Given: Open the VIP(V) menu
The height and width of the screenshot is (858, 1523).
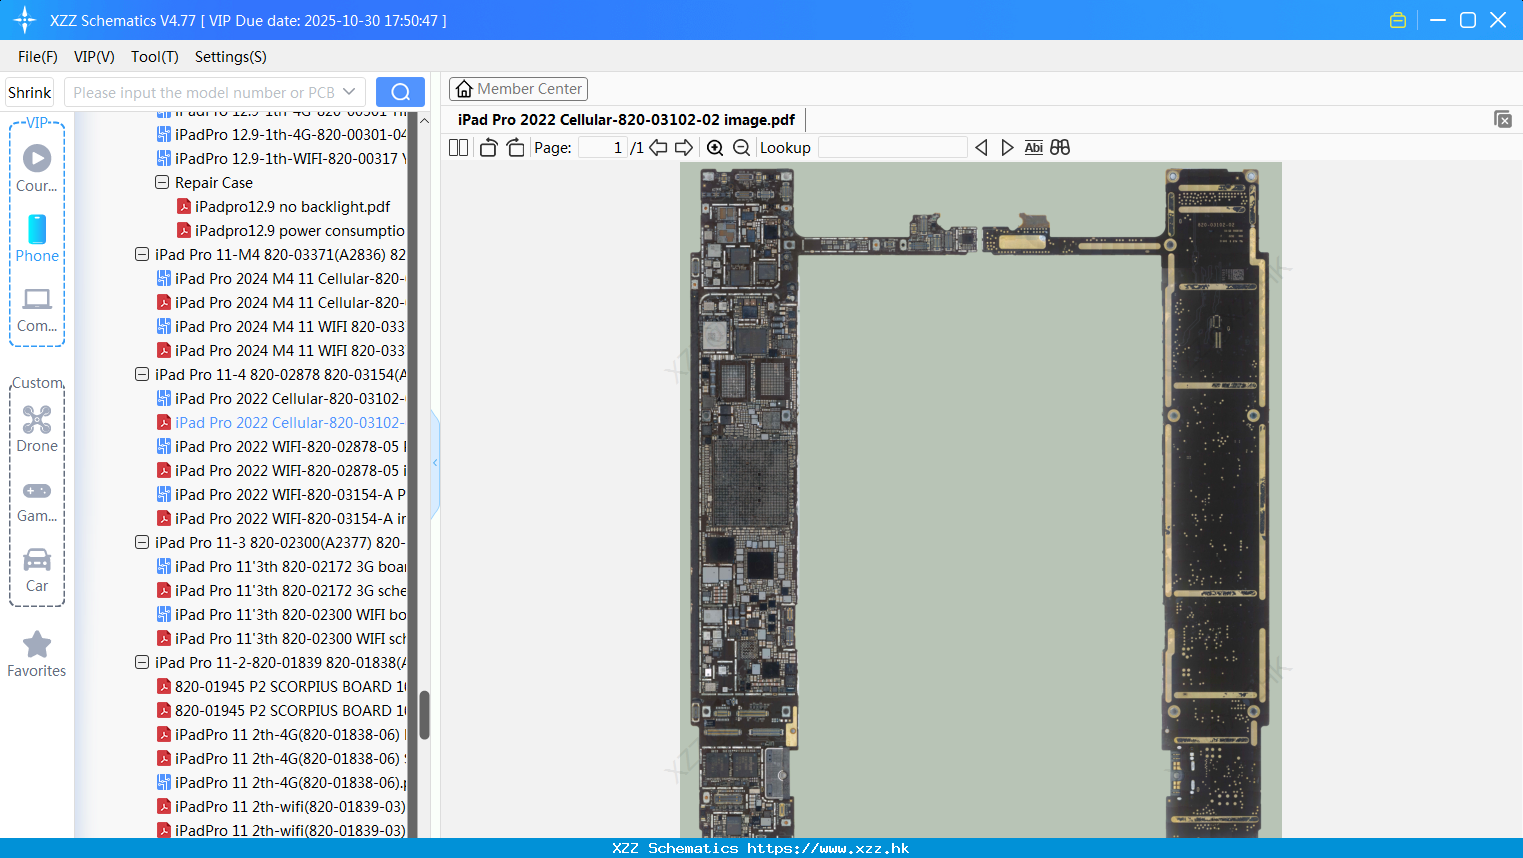Looking at the screenshot, I should tap(94, 57).
